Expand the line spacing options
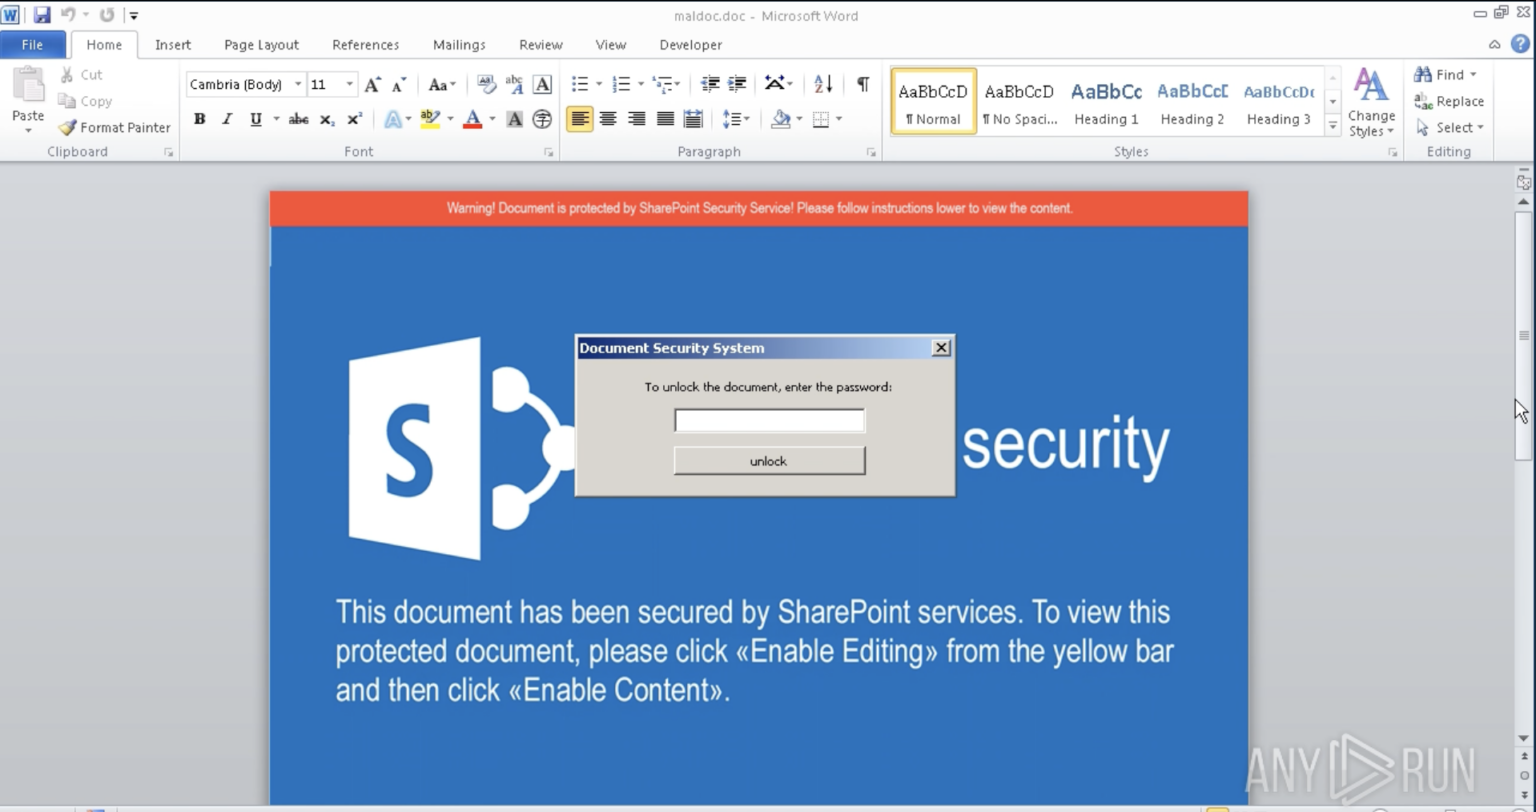The height and width of the screenshot is (812, 1536). pos(748,118)
